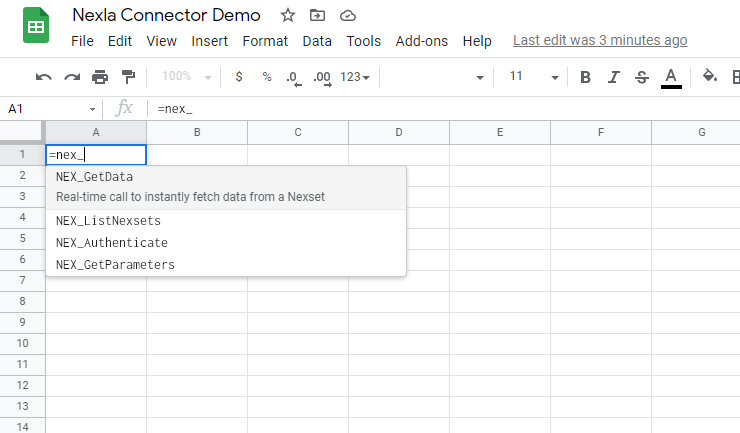The width and height of the screenshot is (740, 433).
Task: Select column E header
Action: point(500,133)
